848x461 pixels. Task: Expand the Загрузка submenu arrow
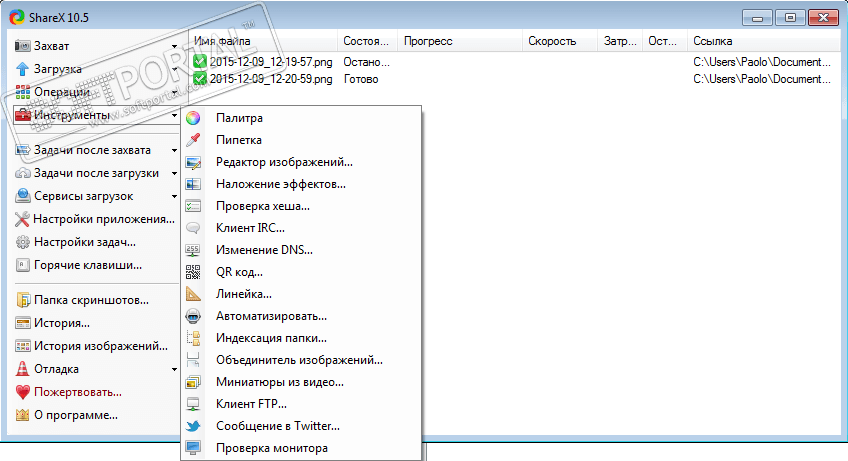click(174, 69)
